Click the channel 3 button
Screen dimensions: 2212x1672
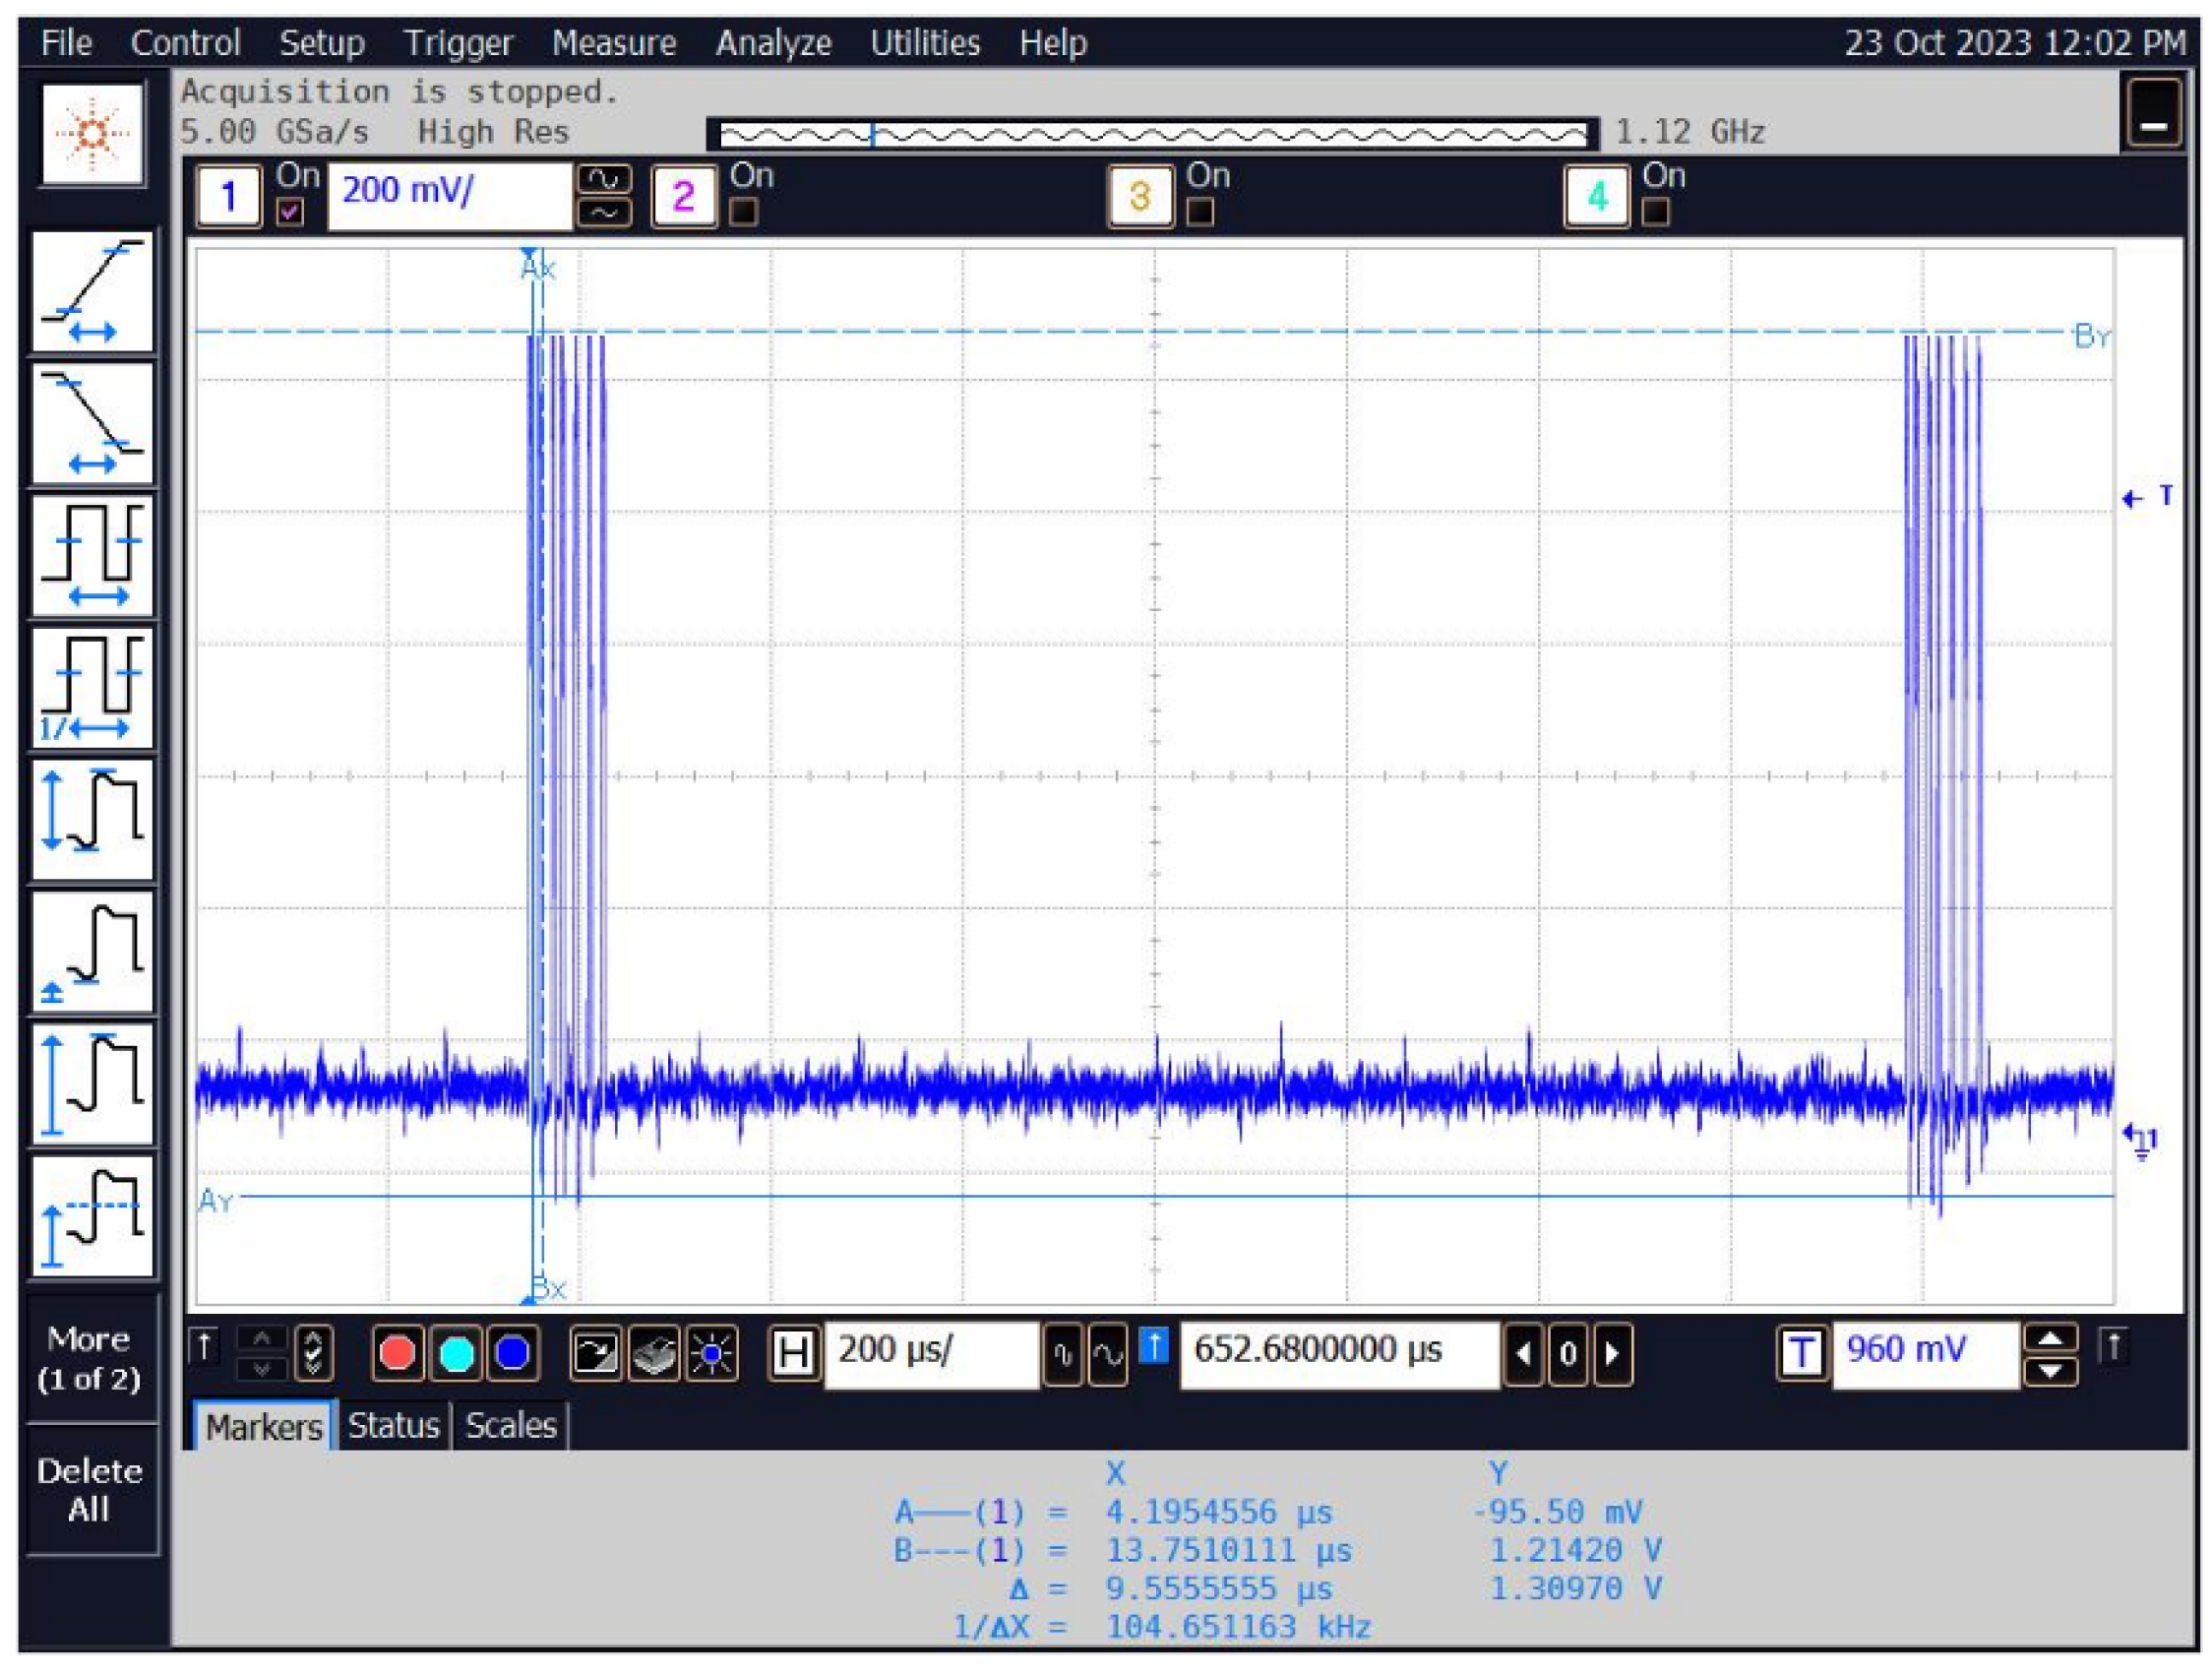pos(1141,196)
